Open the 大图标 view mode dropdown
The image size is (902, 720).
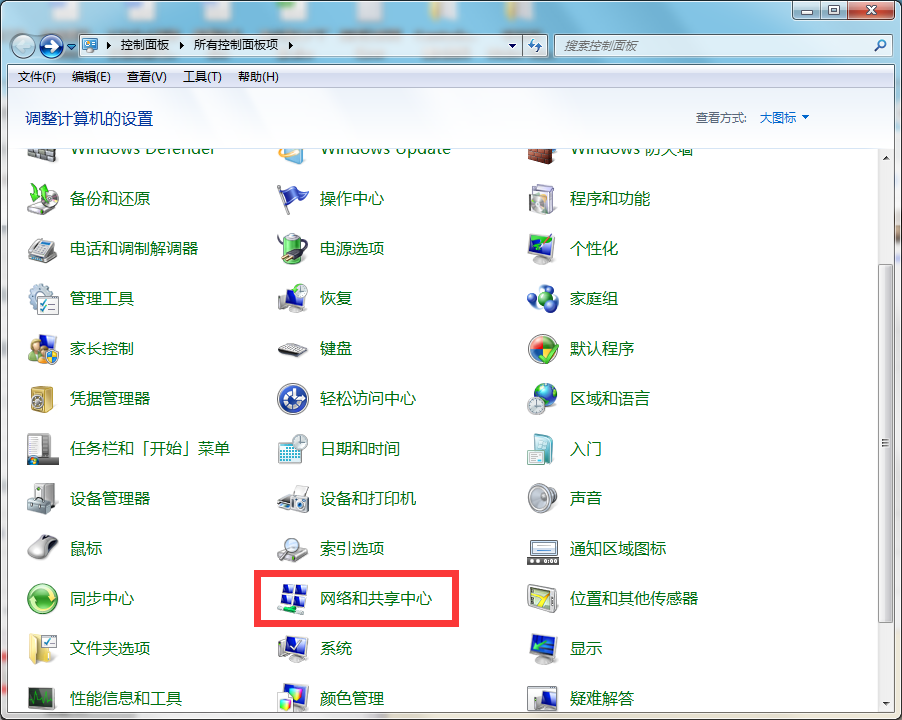[x=784, y=118]
